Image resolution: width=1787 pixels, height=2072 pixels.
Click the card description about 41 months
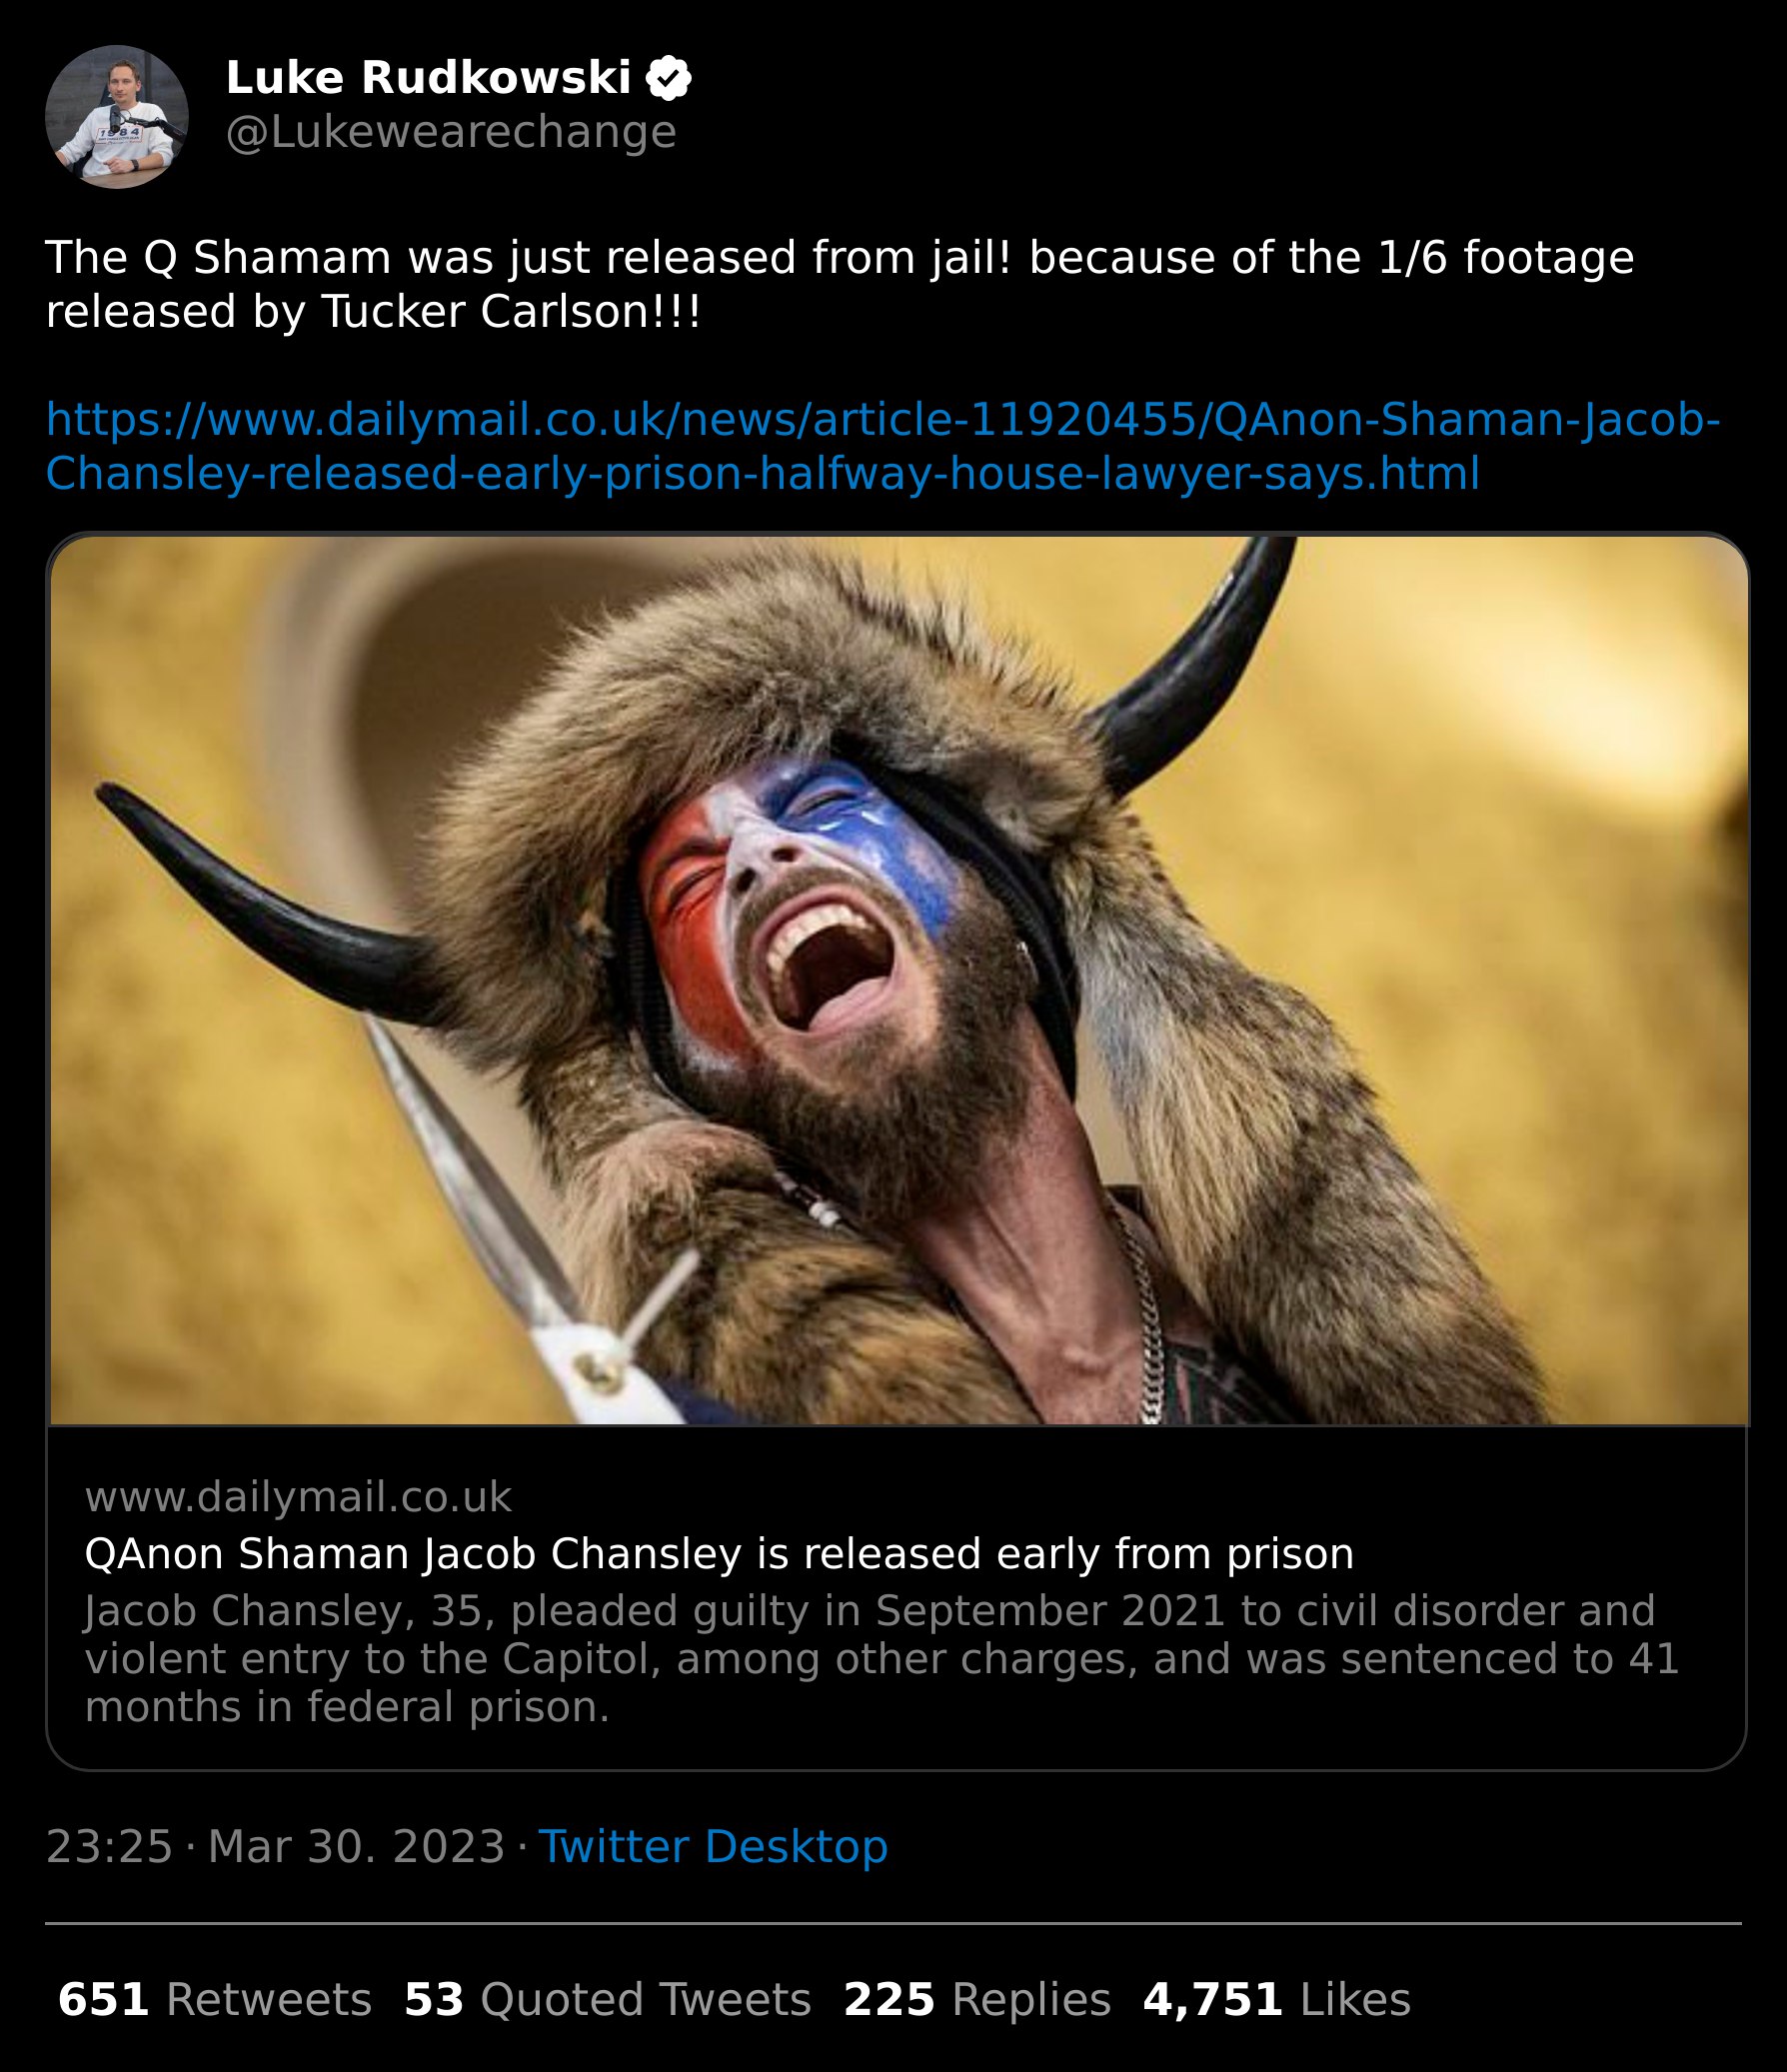coord(880,1658)
